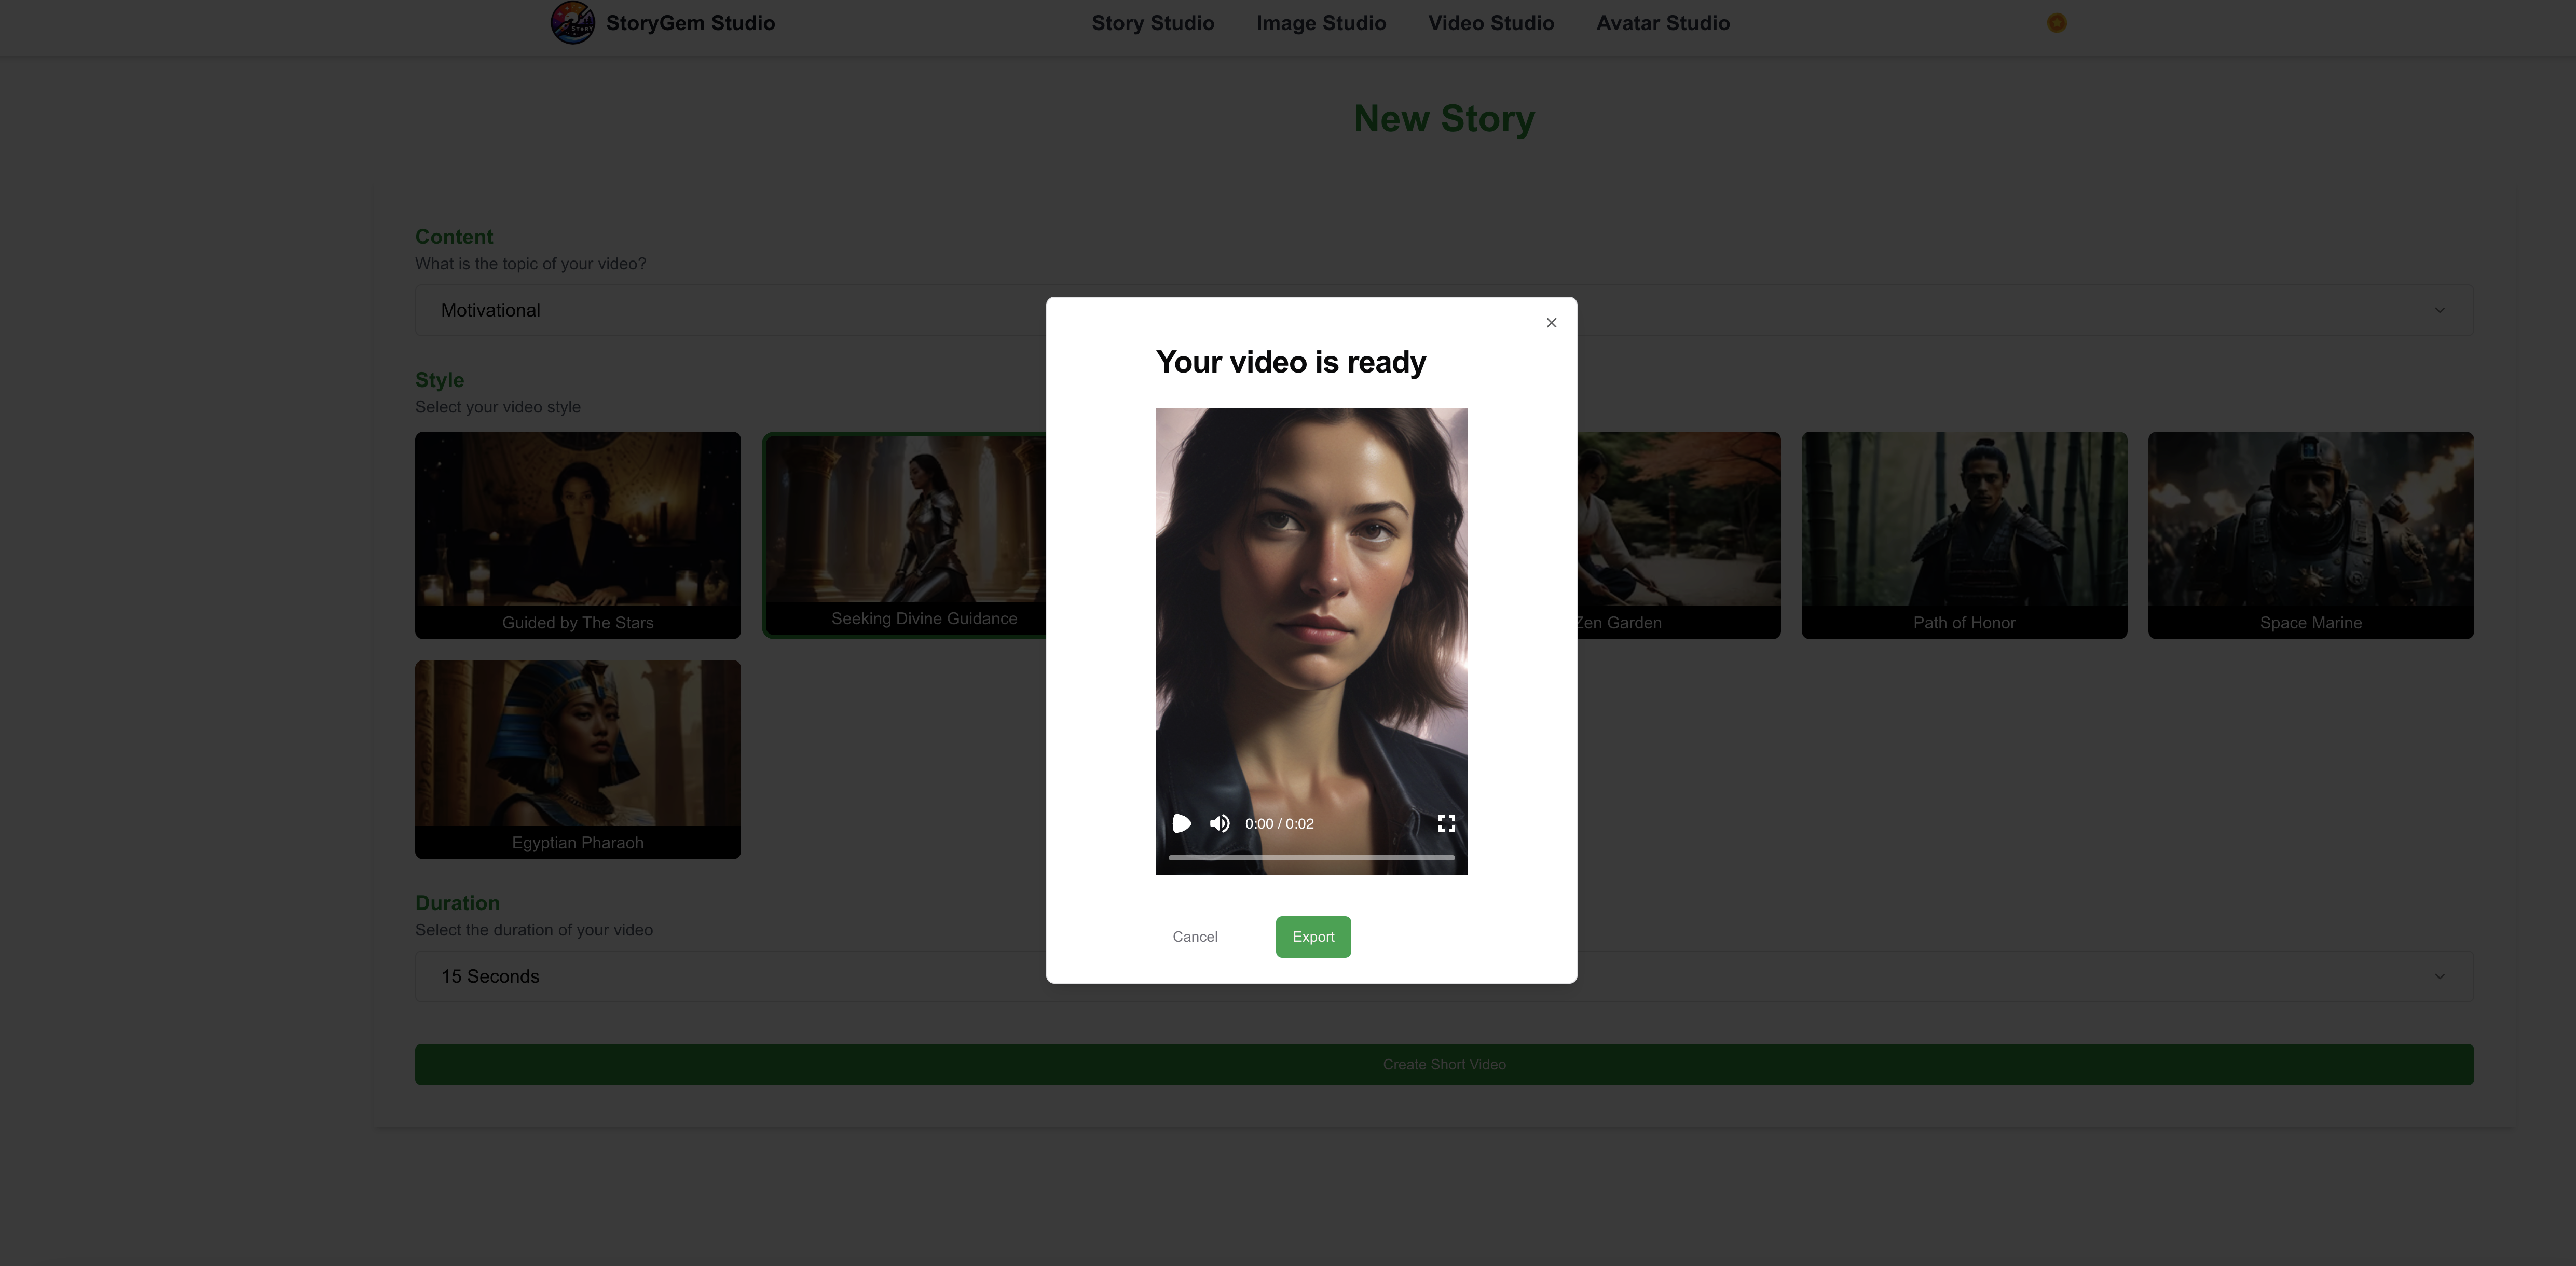Pick the Space Marine style
Image resolution: width=2576 pixels, height=1266 pixels.
pos(2310,535)
